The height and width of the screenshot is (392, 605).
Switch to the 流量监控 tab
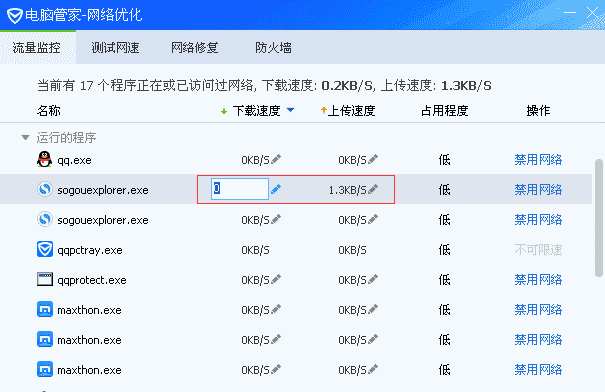tap(37, 48)
